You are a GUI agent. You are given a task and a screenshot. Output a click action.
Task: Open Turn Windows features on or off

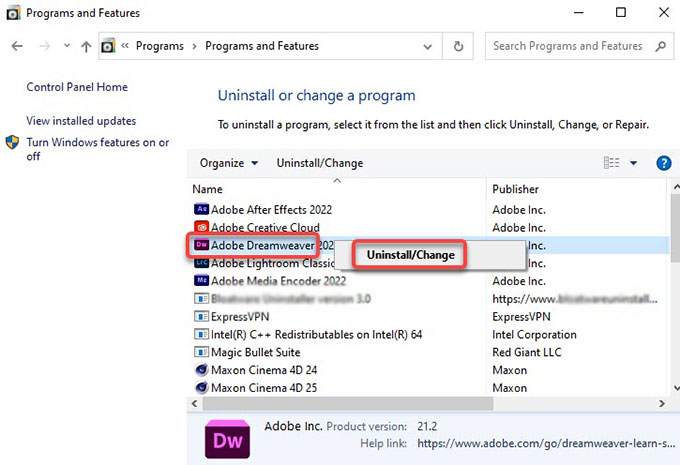(98, 149)
